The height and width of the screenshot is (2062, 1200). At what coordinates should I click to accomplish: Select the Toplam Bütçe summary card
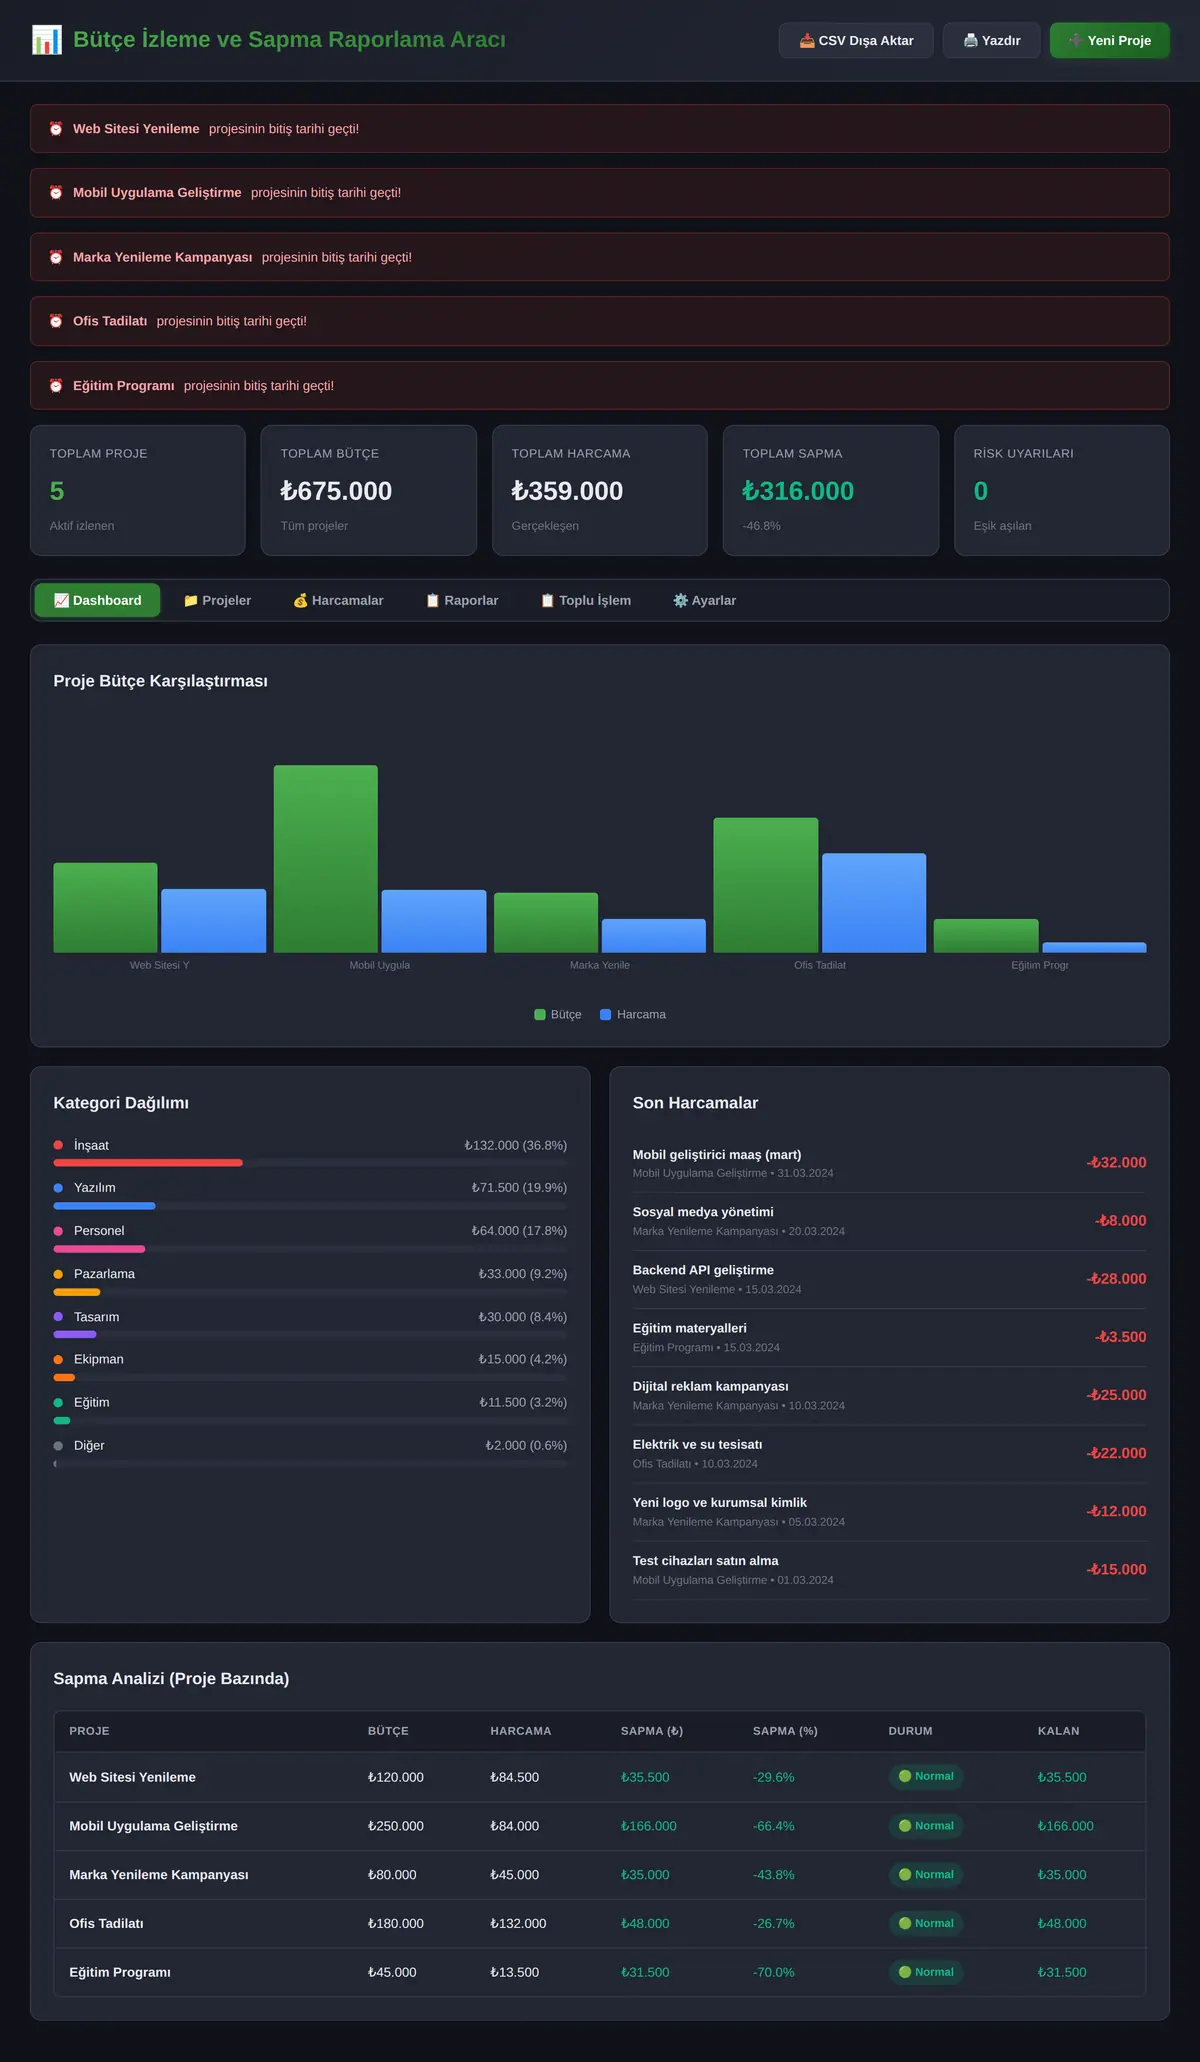[368, 490]
